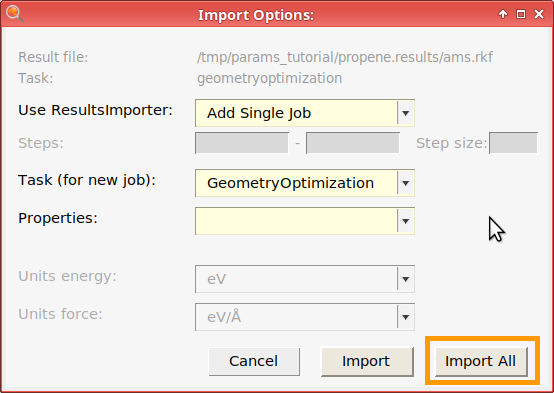This screenshot has width=554, height=393.
Task: Click the arrow beside Add Single Job
Action: pos(406,113)
